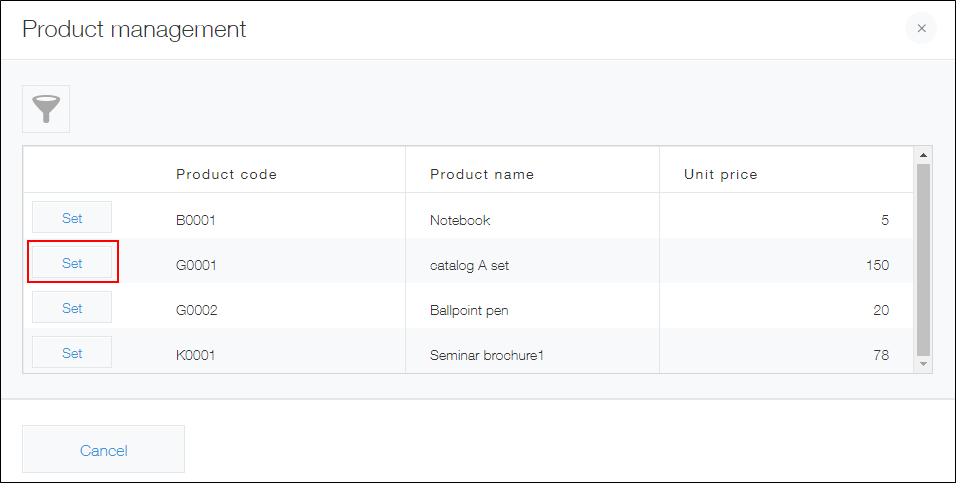Click the vertical scrollbar thumb
The width and height of the screenshot is (956, 483).
pos(923,260)
